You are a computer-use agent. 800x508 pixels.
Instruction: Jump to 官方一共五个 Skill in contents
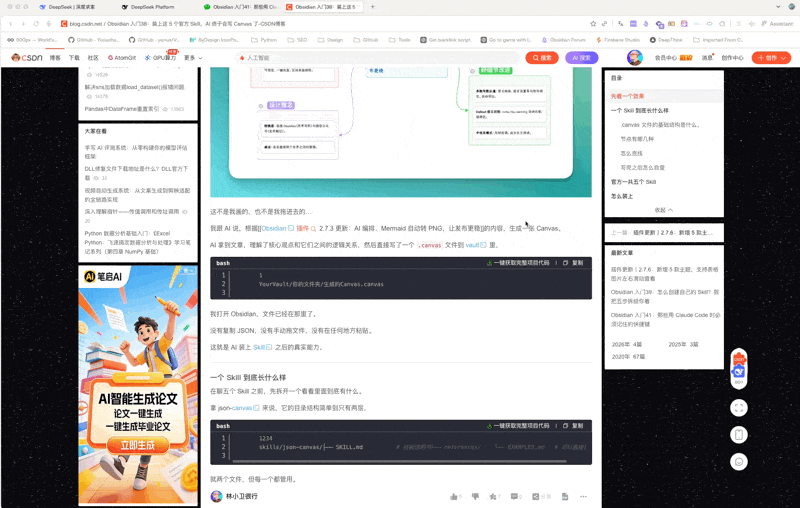point(633,182)
